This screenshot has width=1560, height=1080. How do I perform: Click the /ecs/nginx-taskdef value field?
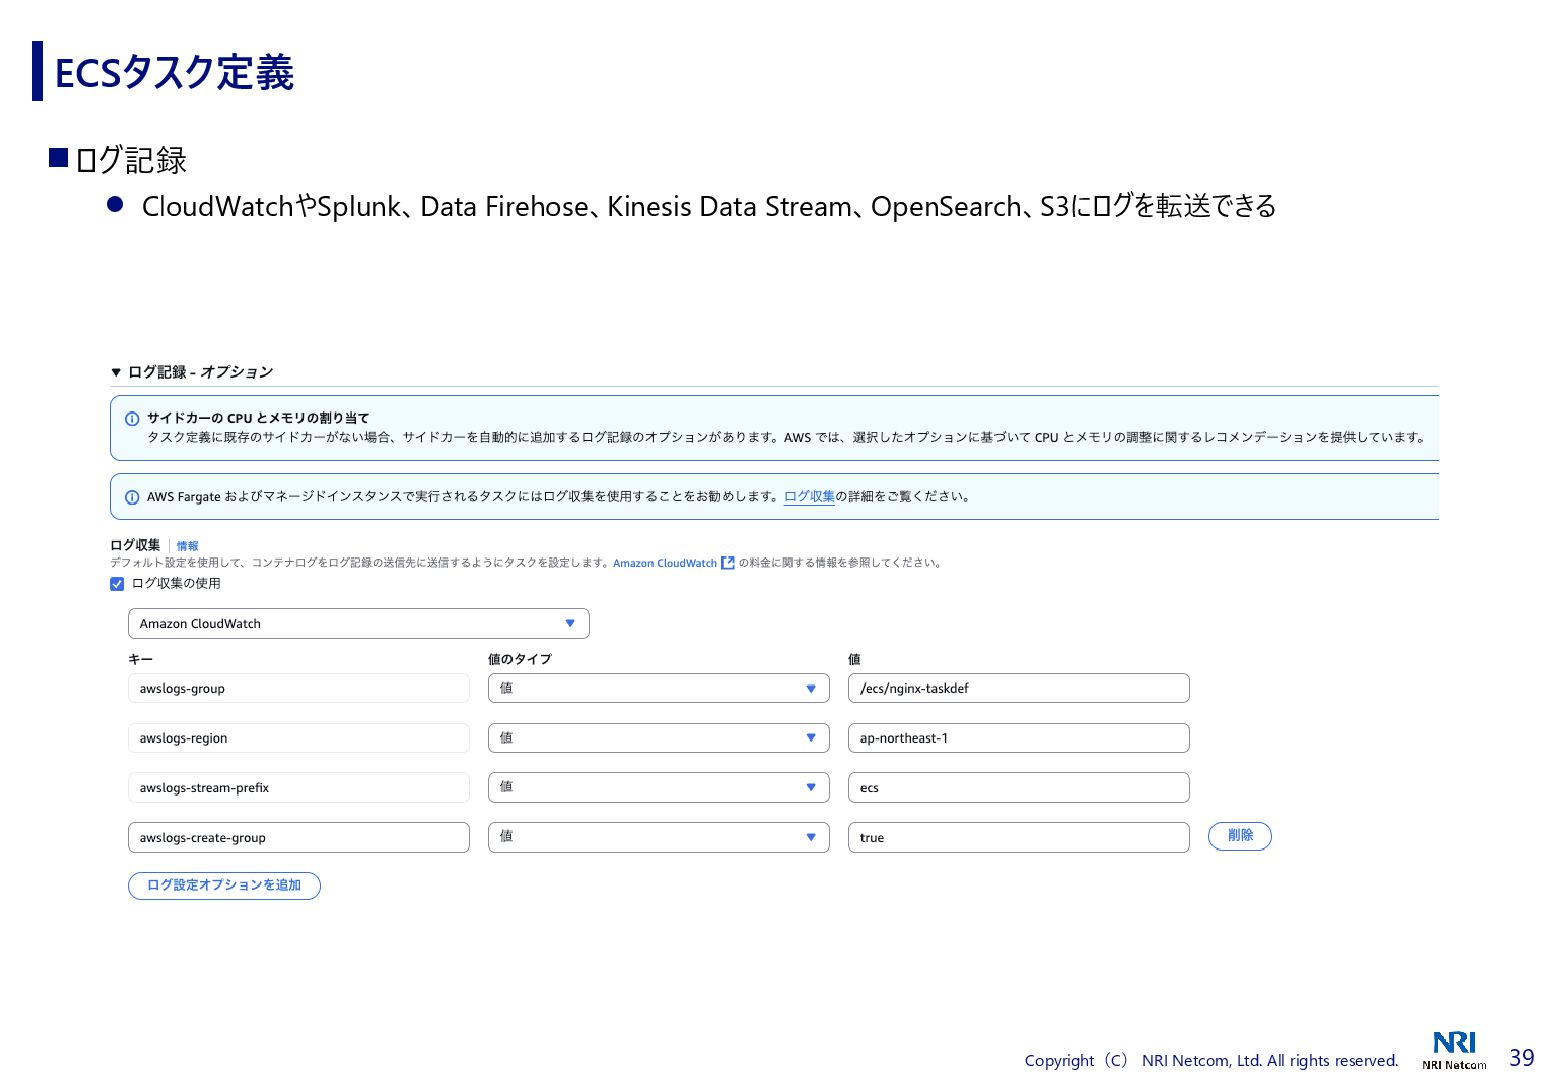pyautogui.click(x=1019, y=688)
